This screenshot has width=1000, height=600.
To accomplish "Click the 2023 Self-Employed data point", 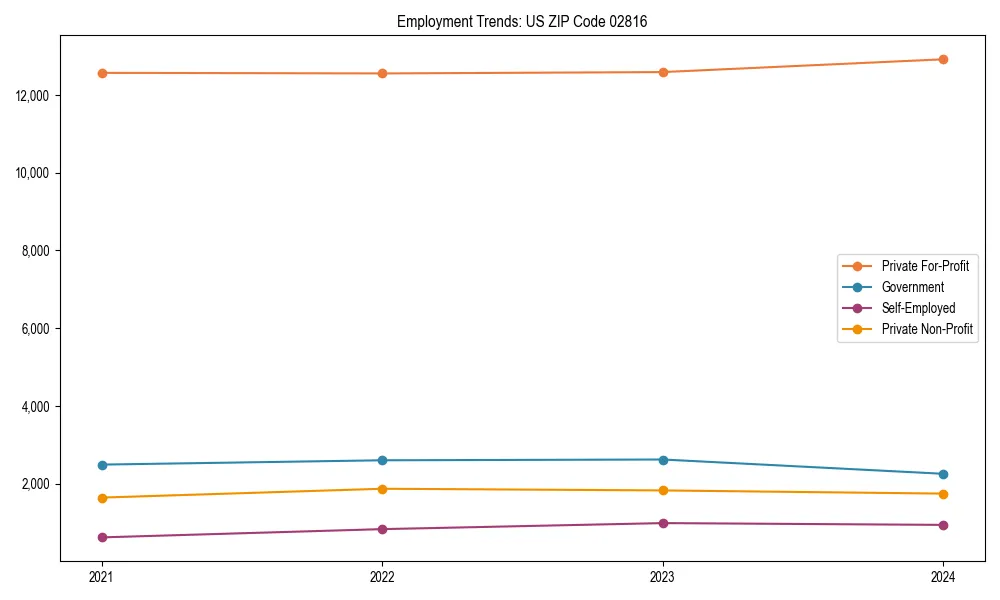I will click(661, 522).
